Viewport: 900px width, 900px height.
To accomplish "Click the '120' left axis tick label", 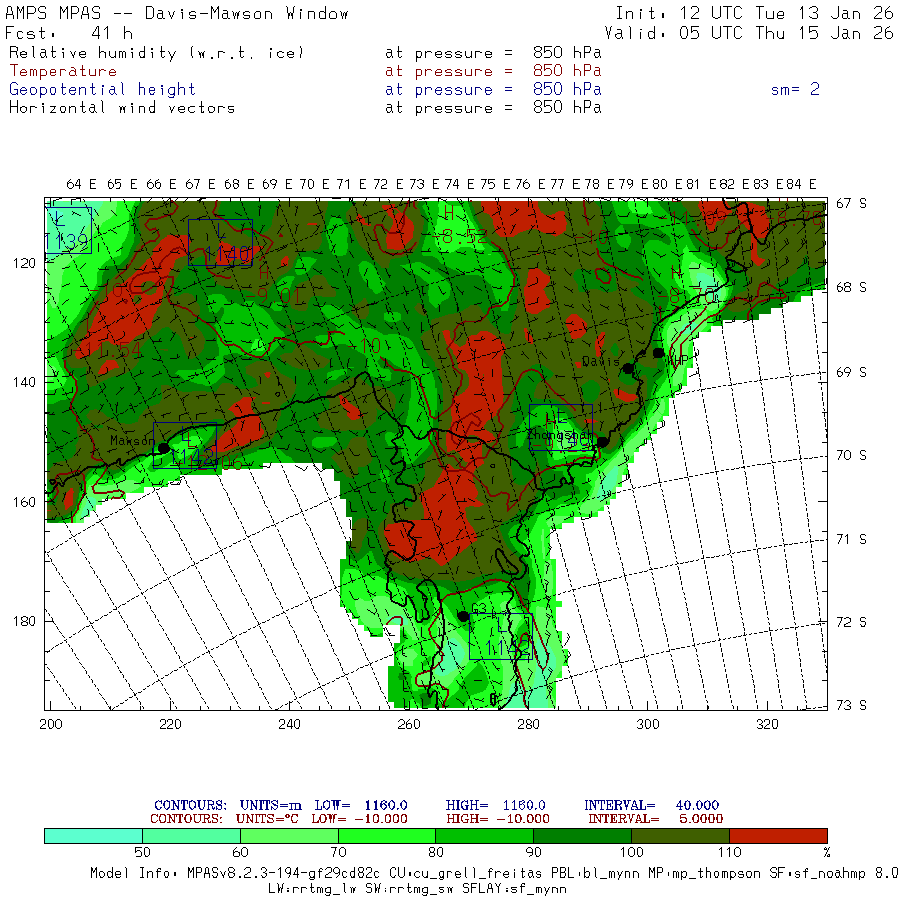I will tap(24, 263).
